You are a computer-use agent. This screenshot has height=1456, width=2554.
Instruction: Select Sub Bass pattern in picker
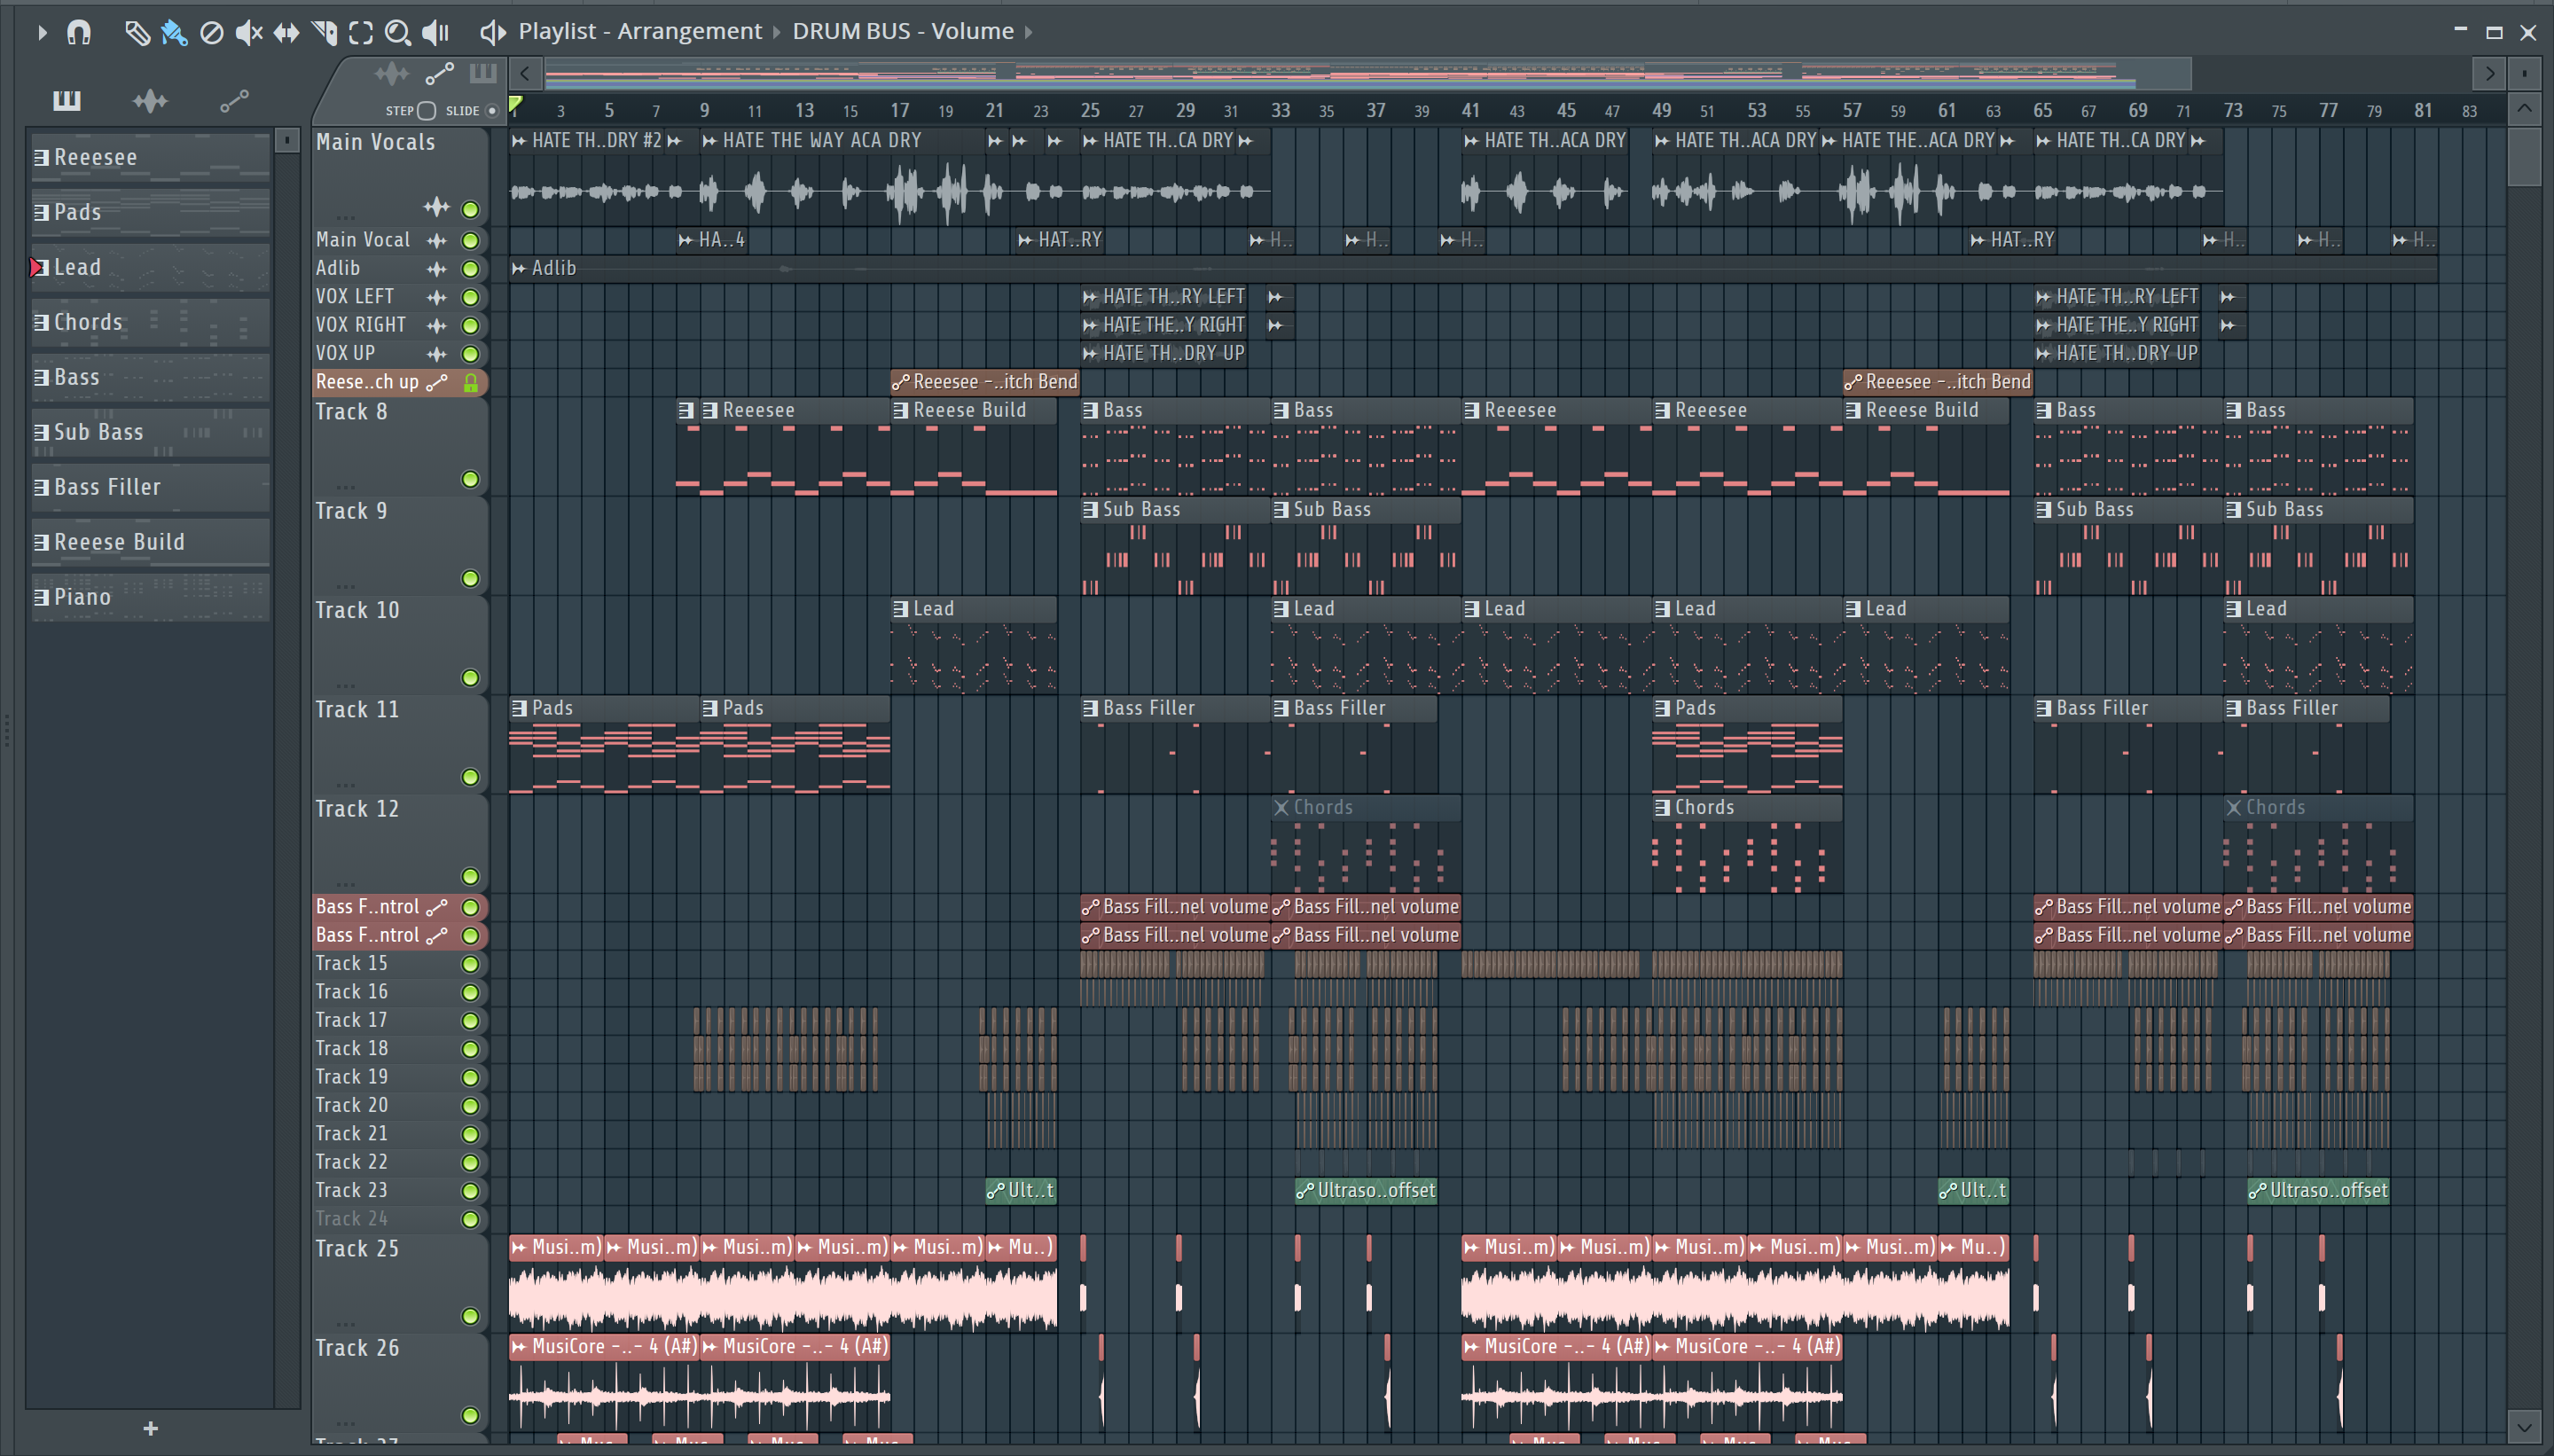150,432
